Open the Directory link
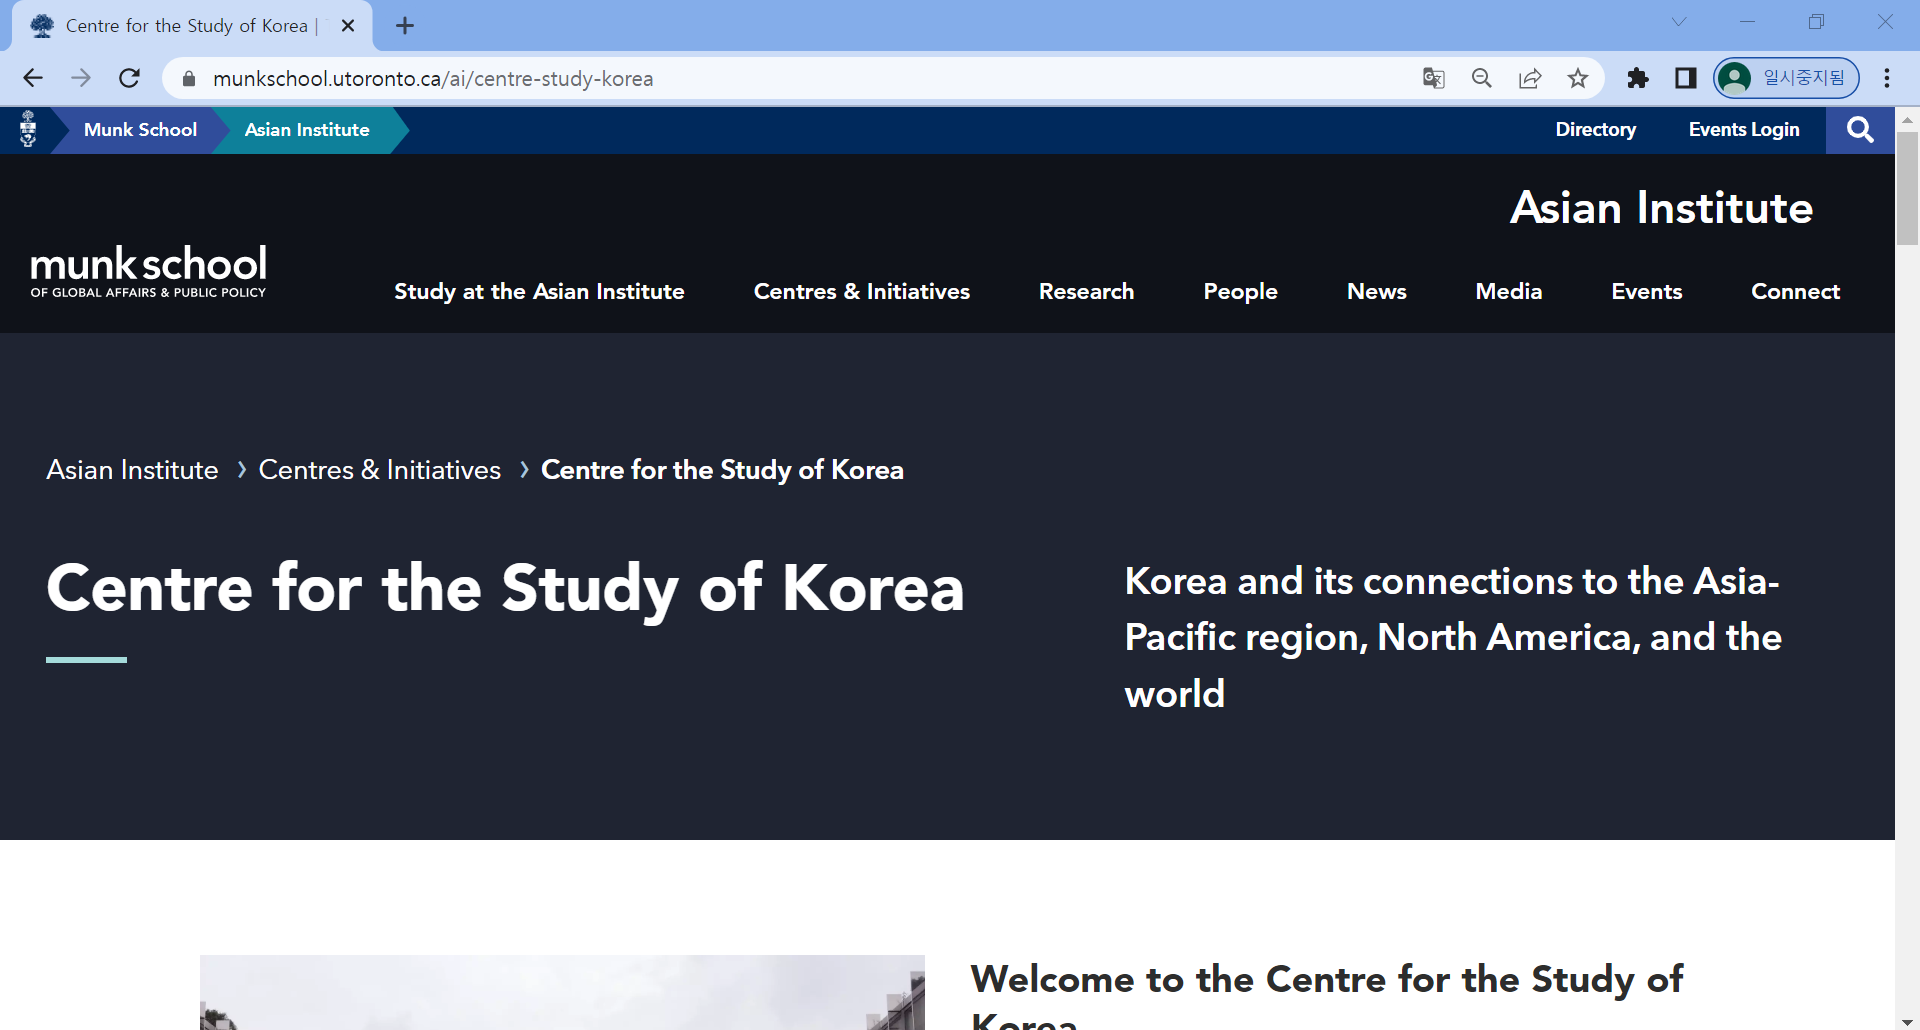Viewport: 1920px width, 1030px height. pos(1596,130)
